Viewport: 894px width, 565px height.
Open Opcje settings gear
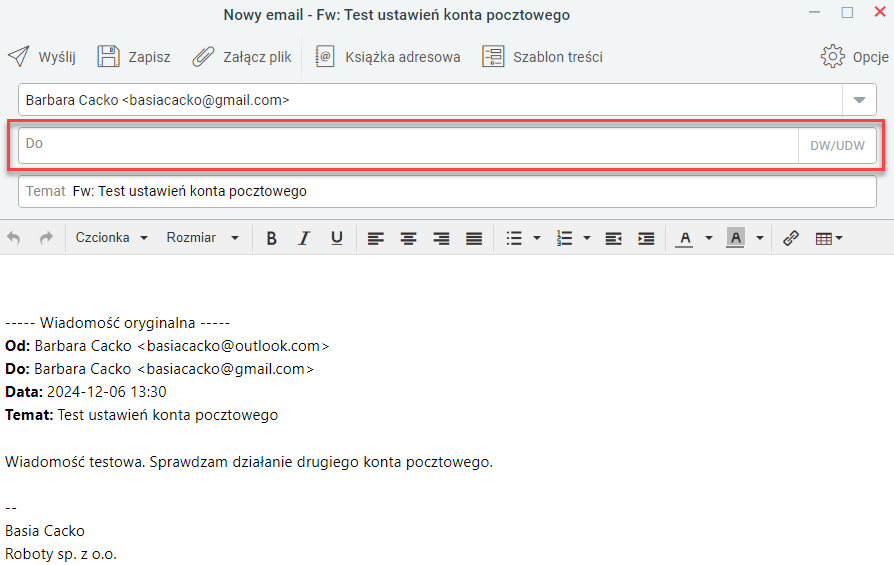tap(854, 56)
